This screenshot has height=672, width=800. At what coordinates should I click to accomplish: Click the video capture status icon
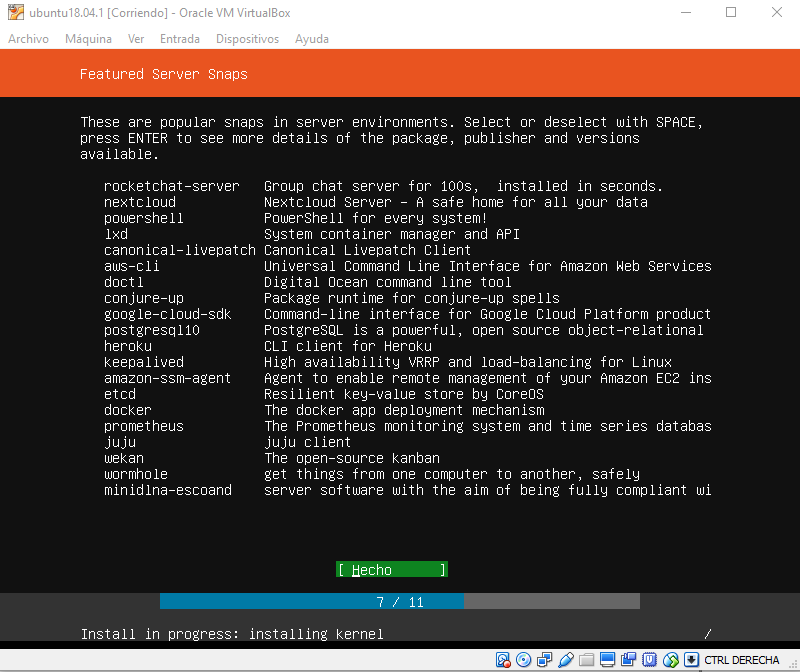click(628, 660)
